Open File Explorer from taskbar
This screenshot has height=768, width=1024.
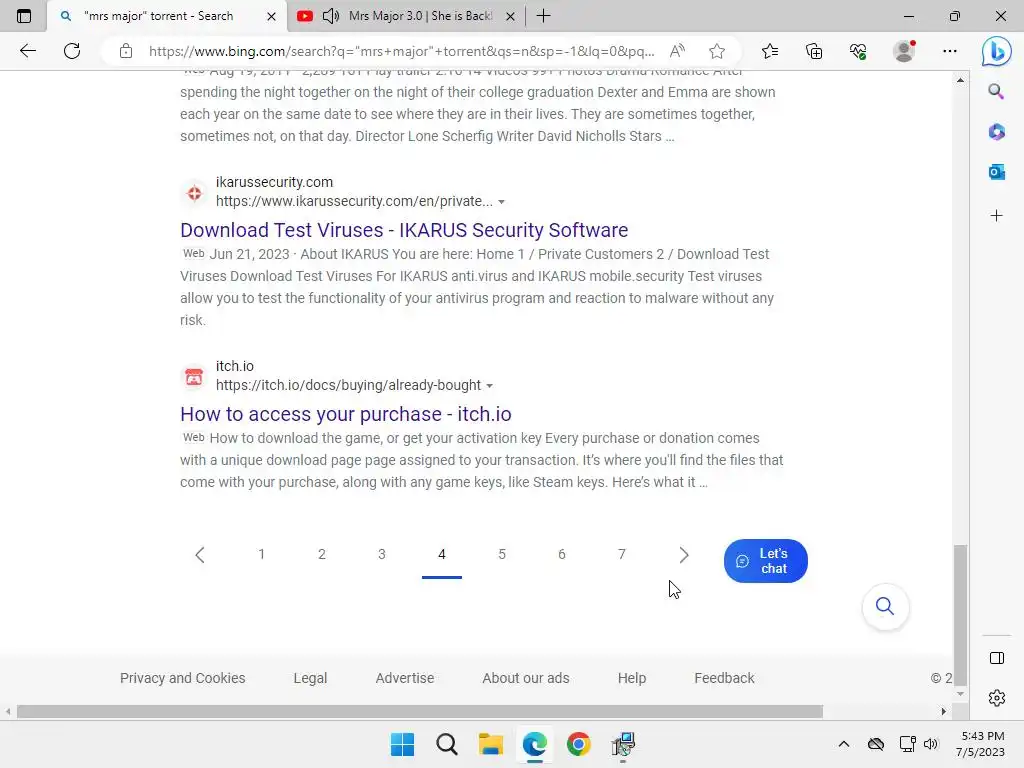tap(490, 744)
